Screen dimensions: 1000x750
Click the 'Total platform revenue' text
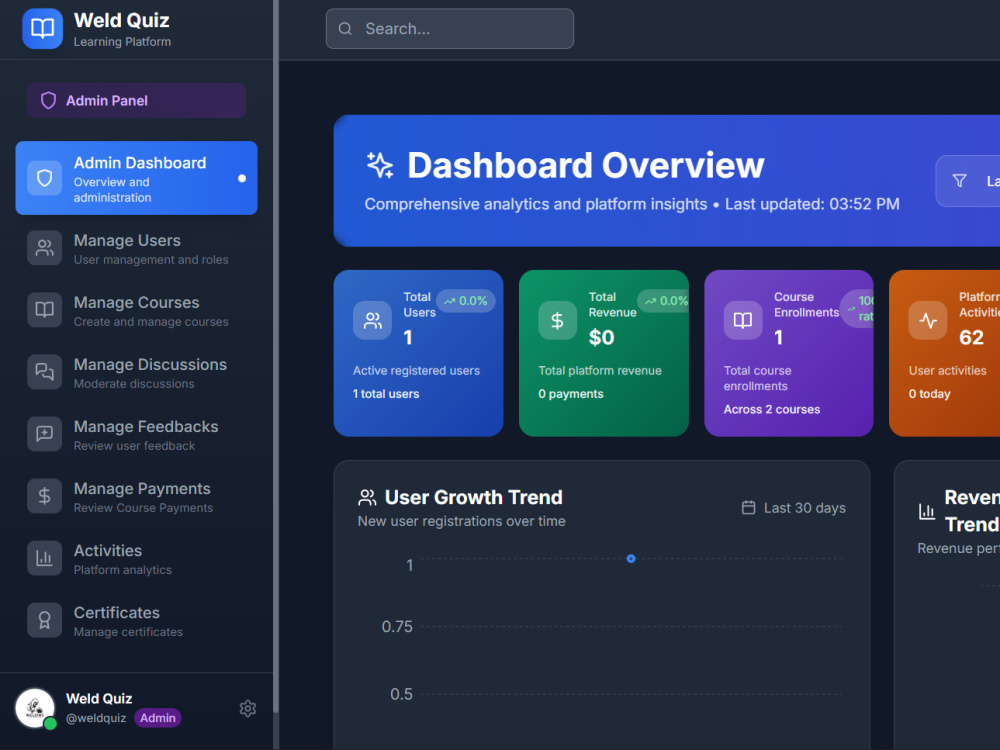600,371
